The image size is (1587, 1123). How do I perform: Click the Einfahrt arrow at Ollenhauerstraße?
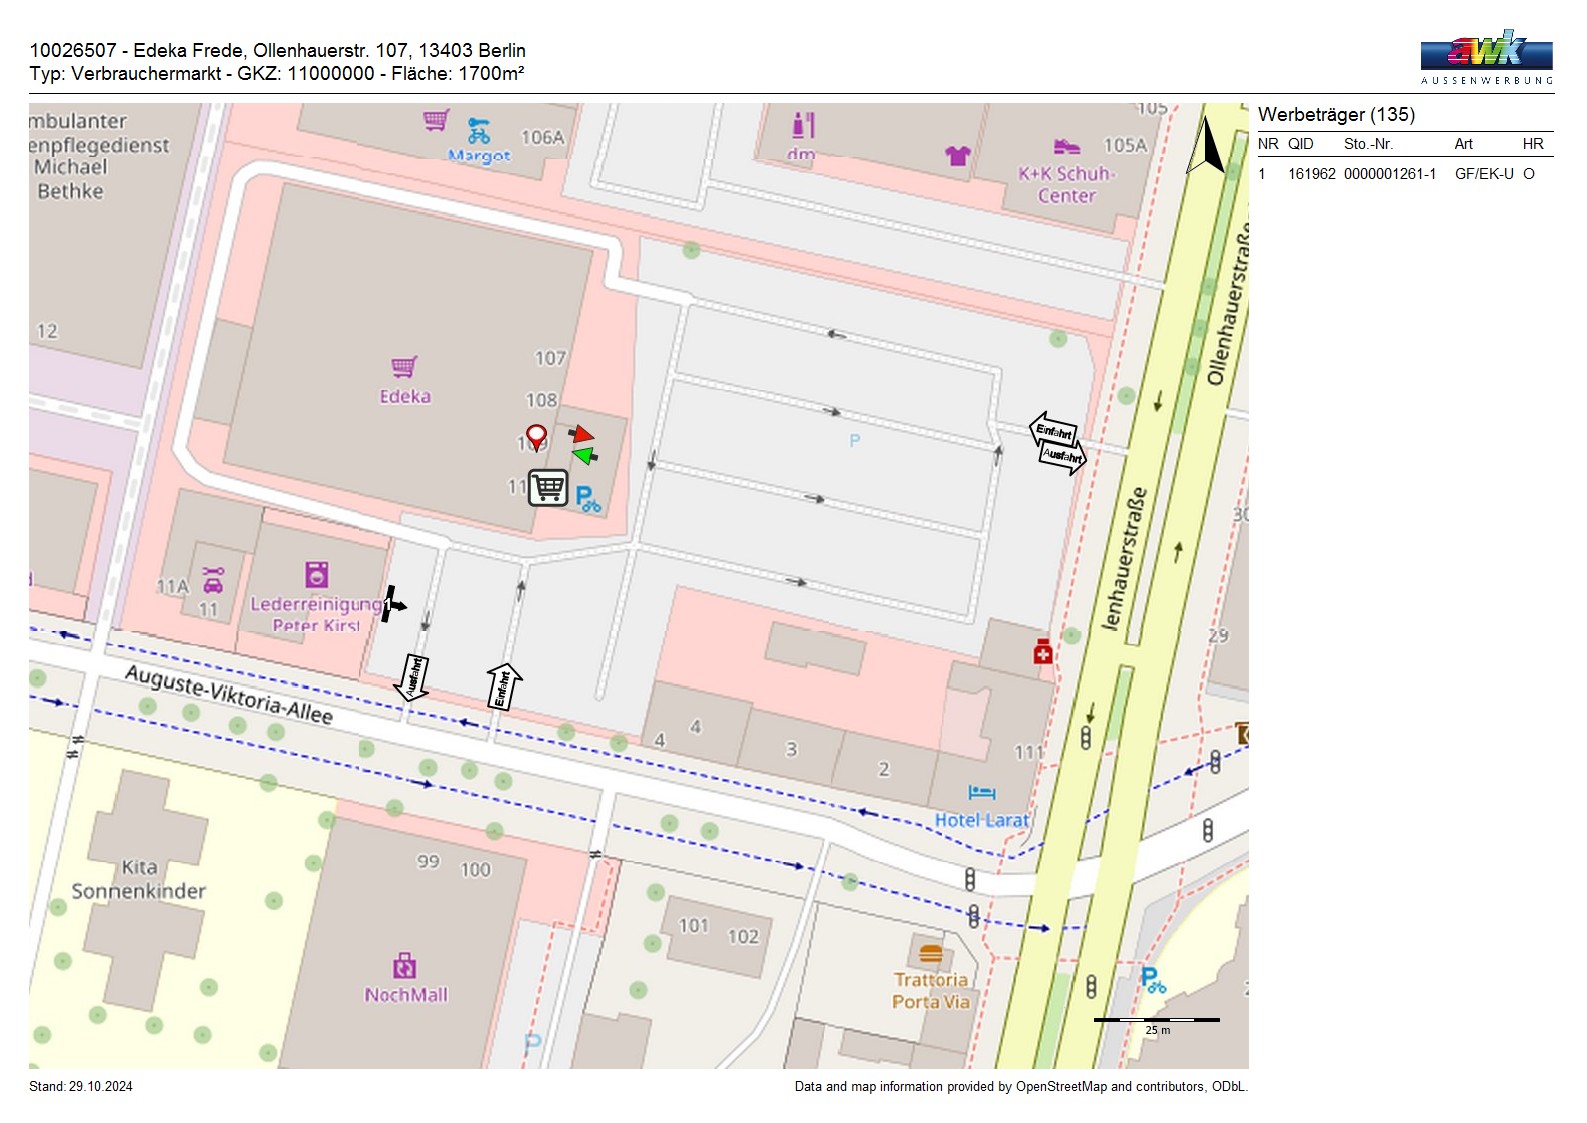tap(1053, 430)
